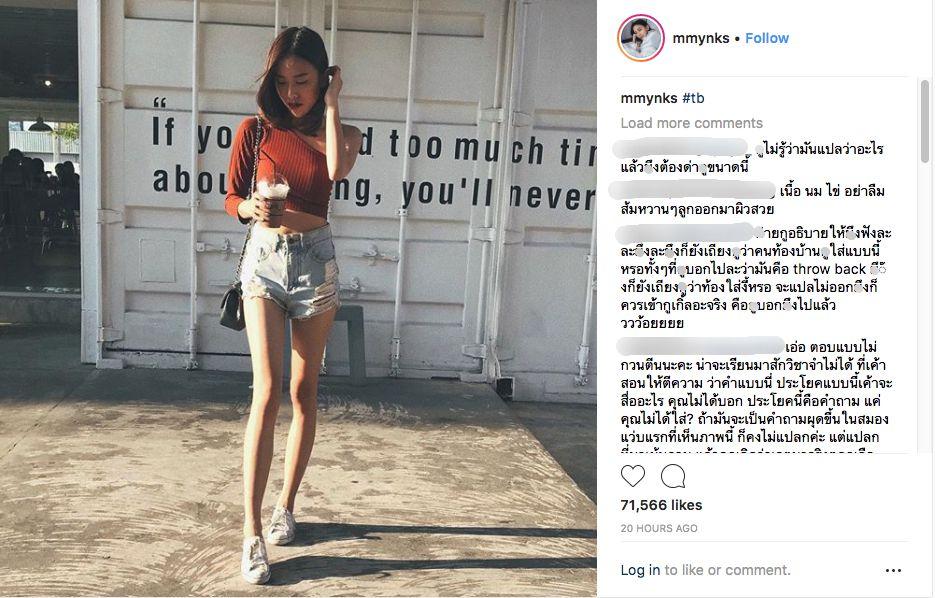Open blurred commenter name on third comment
This screenshot has height=598, width=935.
(x=686, y=233)
